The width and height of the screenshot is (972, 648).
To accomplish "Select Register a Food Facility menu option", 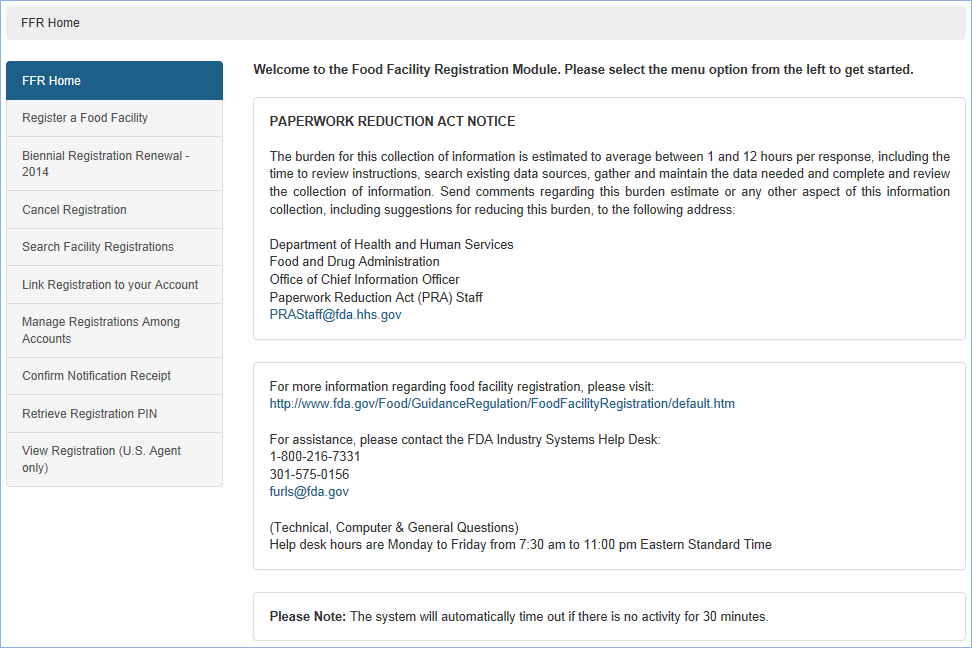I will click(x=114, y=118).
